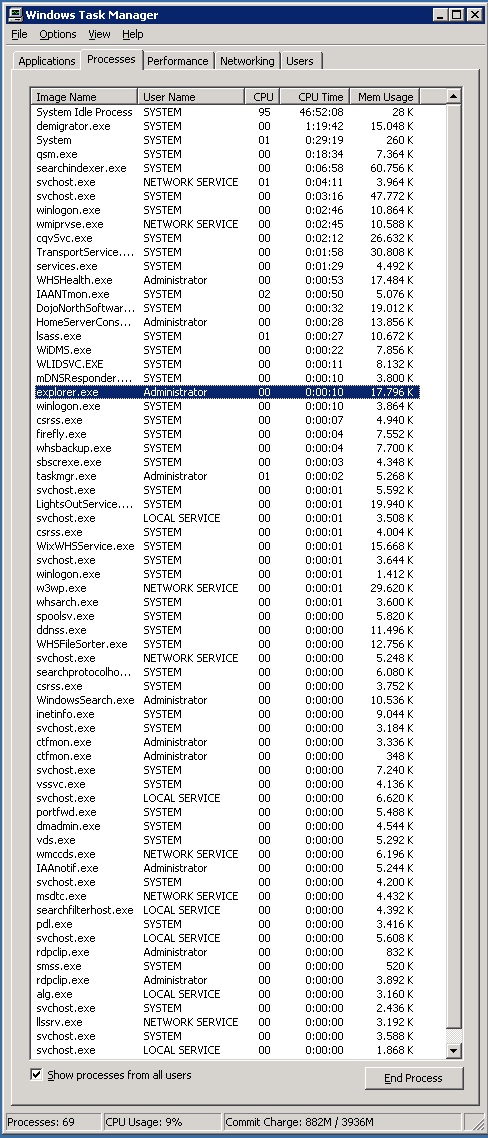Select the lsass.exe process
488x1138 pixels.
coord(227,336)
